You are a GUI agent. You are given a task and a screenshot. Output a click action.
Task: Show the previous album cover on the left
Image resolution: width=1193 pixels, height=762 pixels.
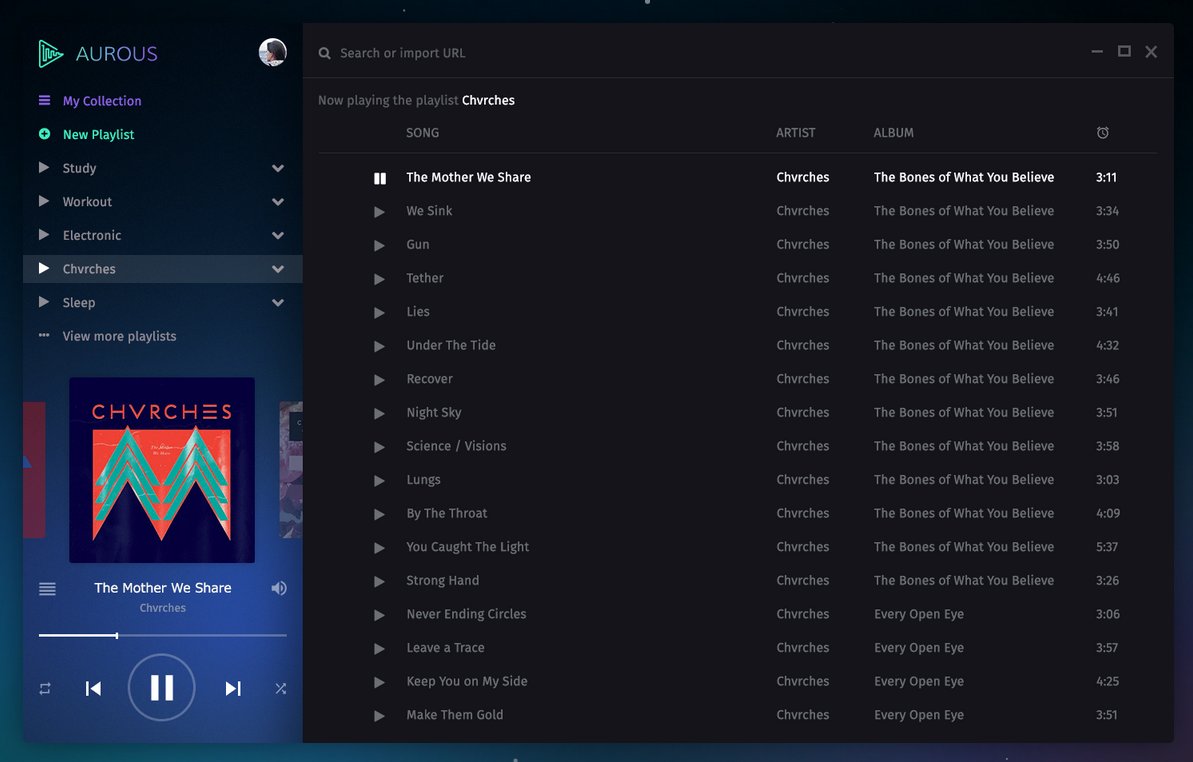[34, 470]
